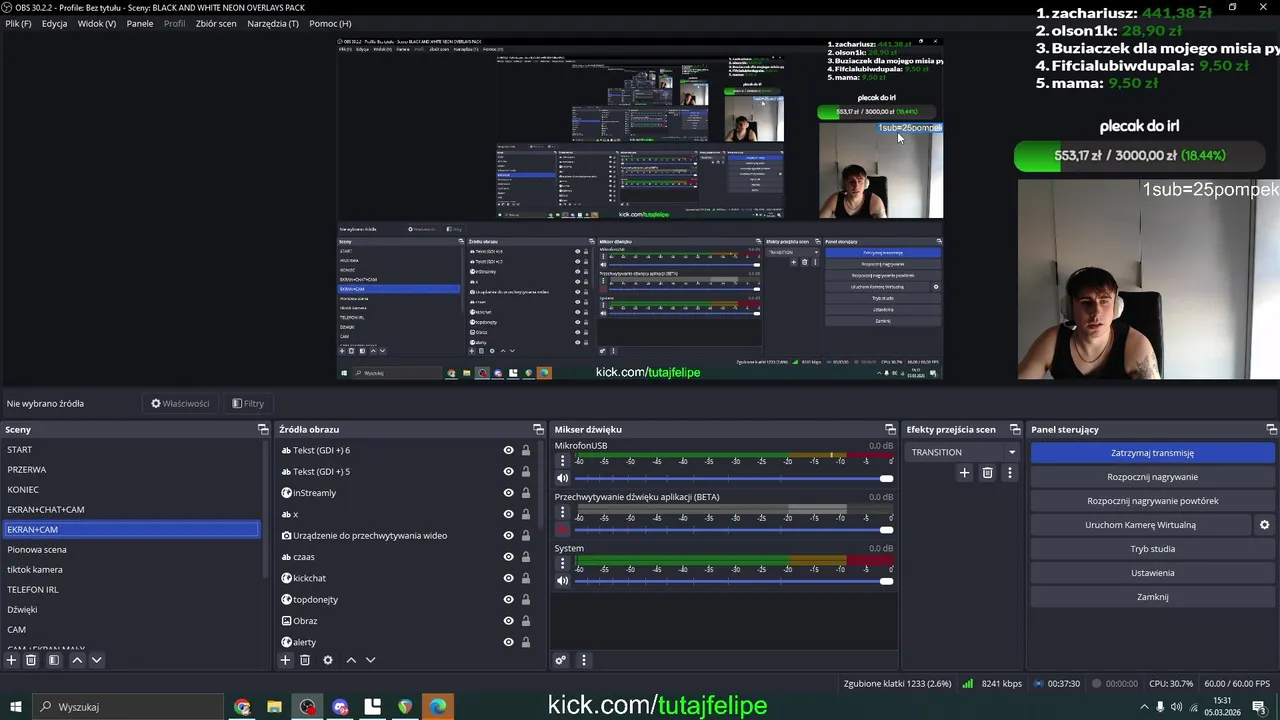1280x720 pixels.
Task: Move source up arrow in Źródła toolbar
Action: click(x=351, y=660)
